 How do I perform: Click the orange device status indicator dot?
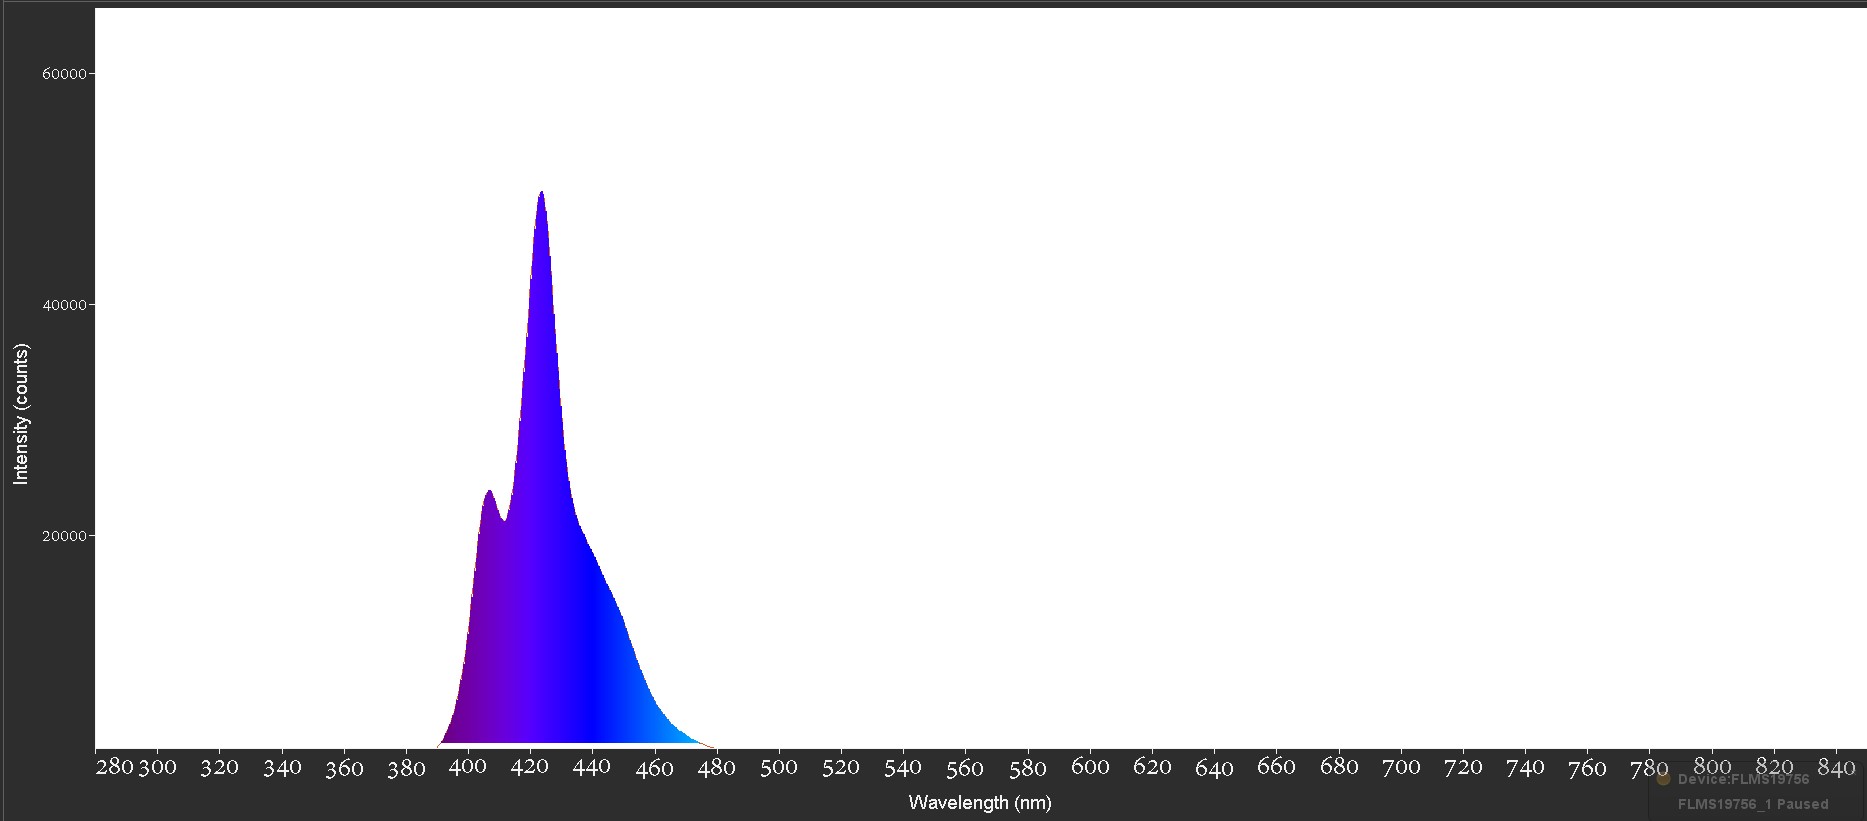pyautogui.click(x=1663, y=778)
